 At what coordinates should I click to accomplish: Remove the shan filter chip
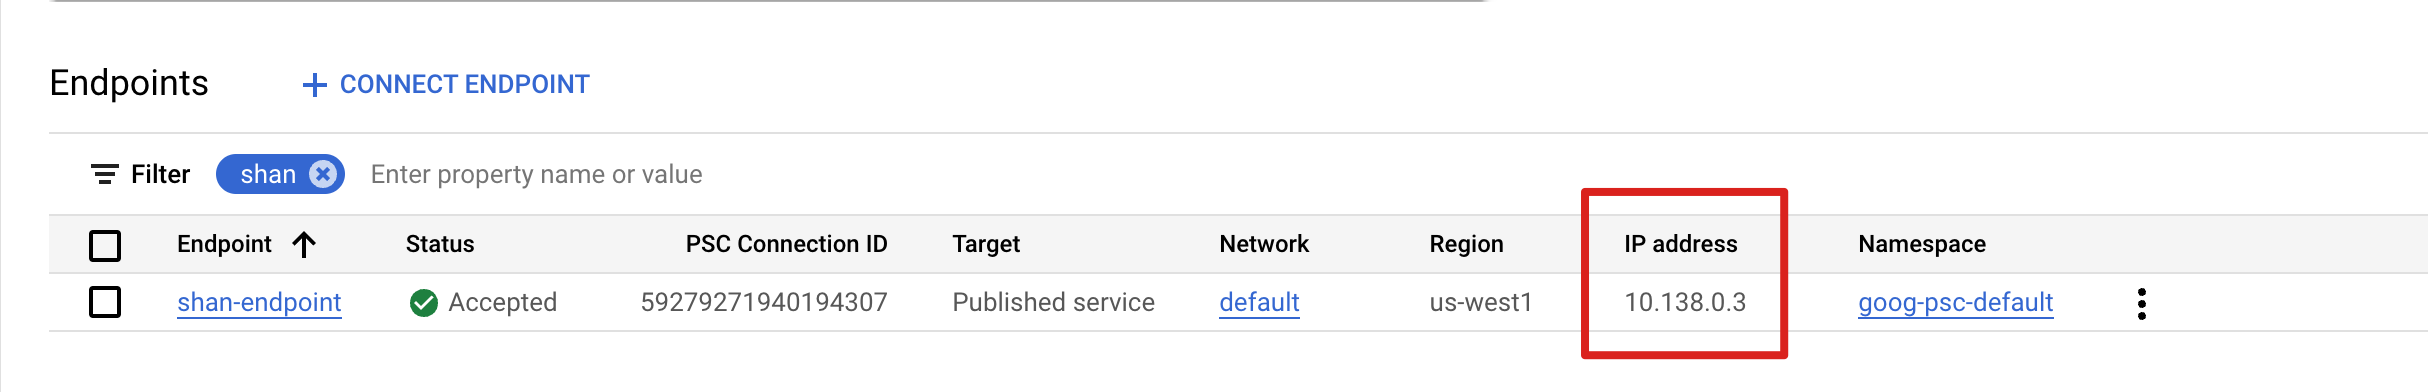[x=322, y=174]
